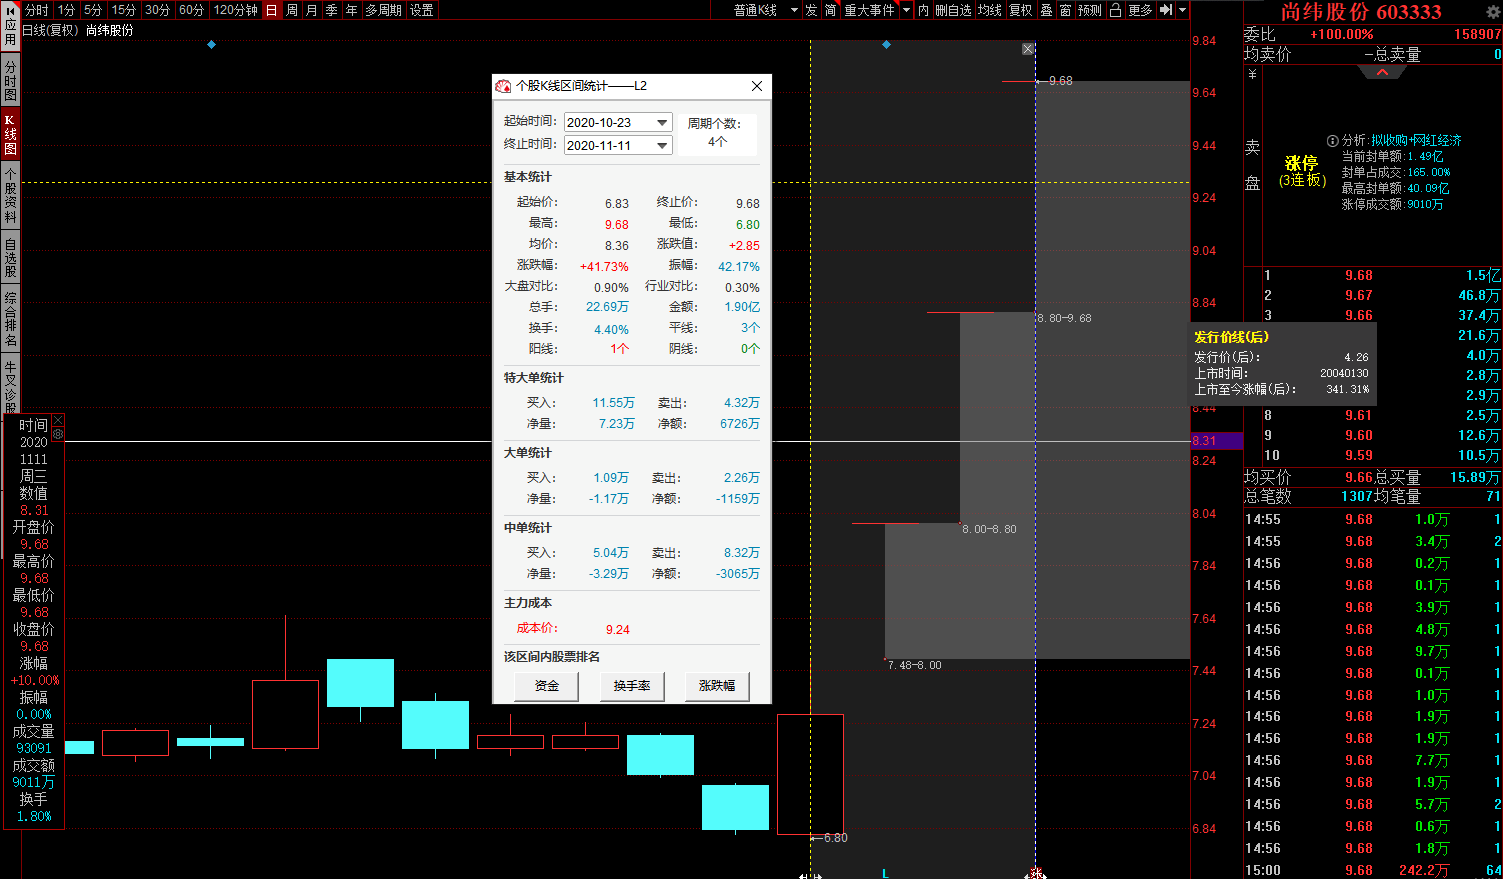Open the 更多 toolbar menu
Viewport: 1503px width, 879px height.
click(x=1141, y=10)
